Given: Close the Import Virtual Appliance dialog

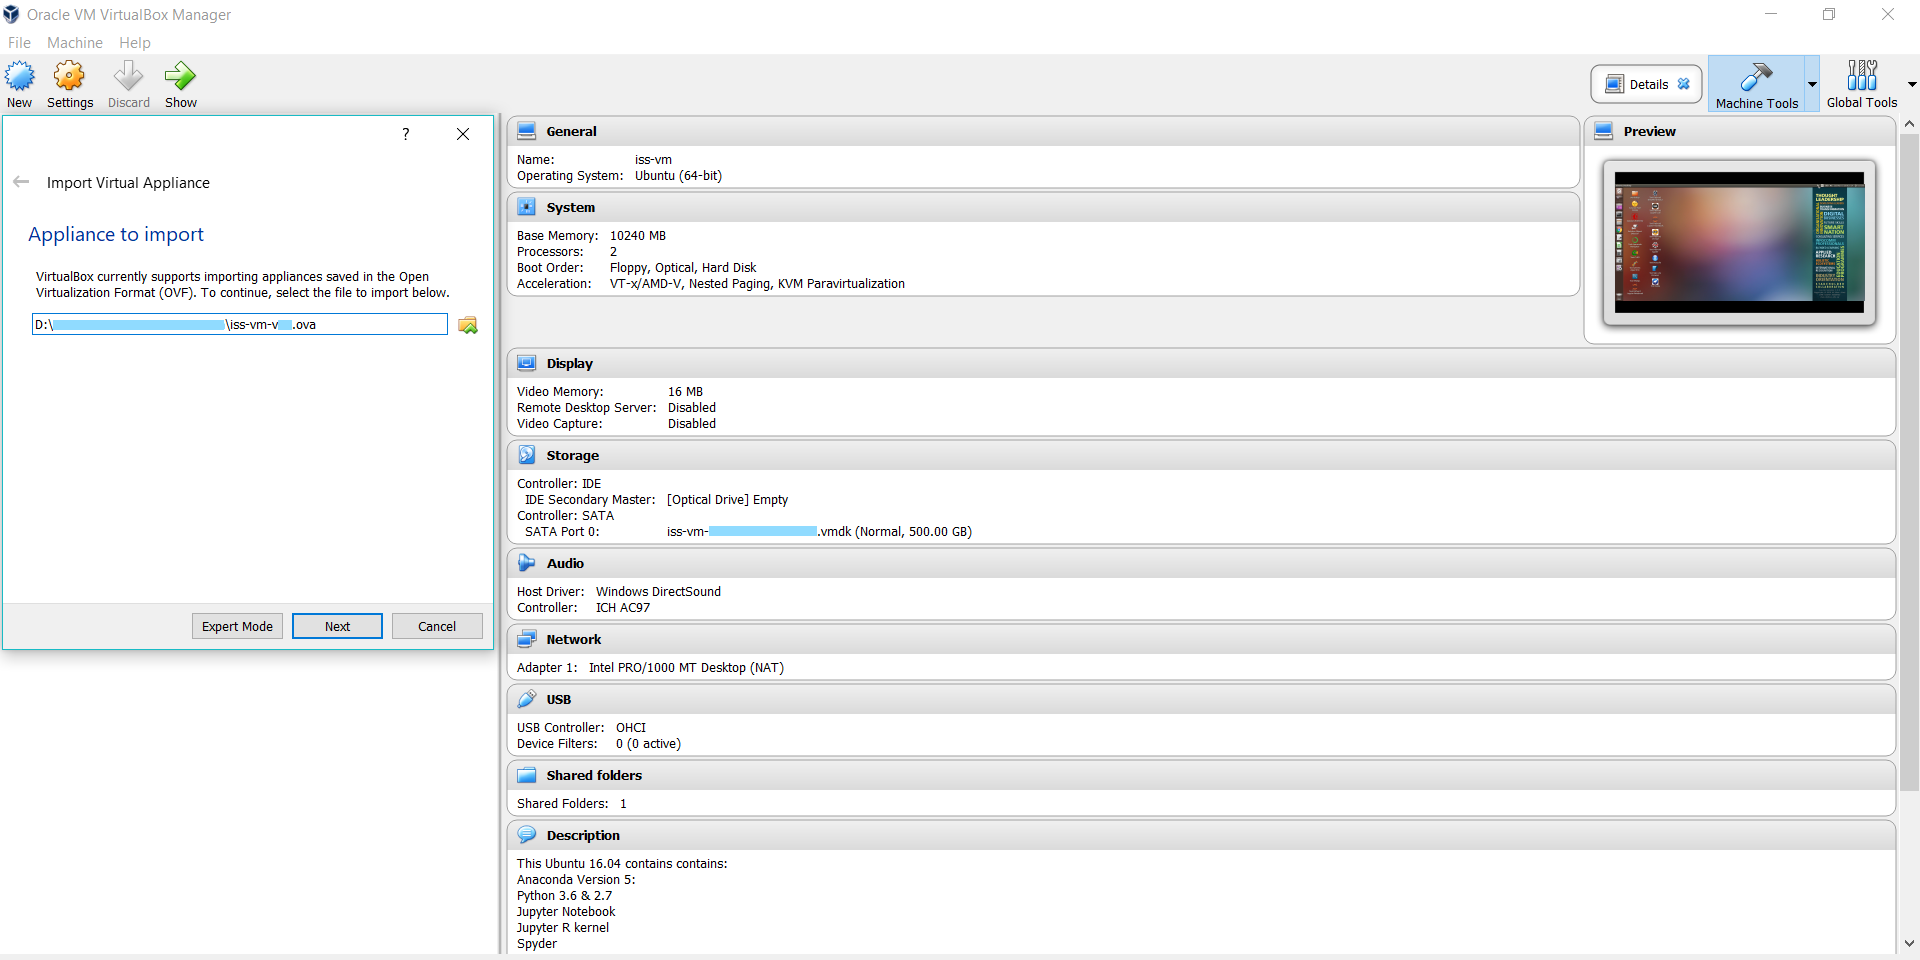Looking at the screenshot, I should pos(463,134).
